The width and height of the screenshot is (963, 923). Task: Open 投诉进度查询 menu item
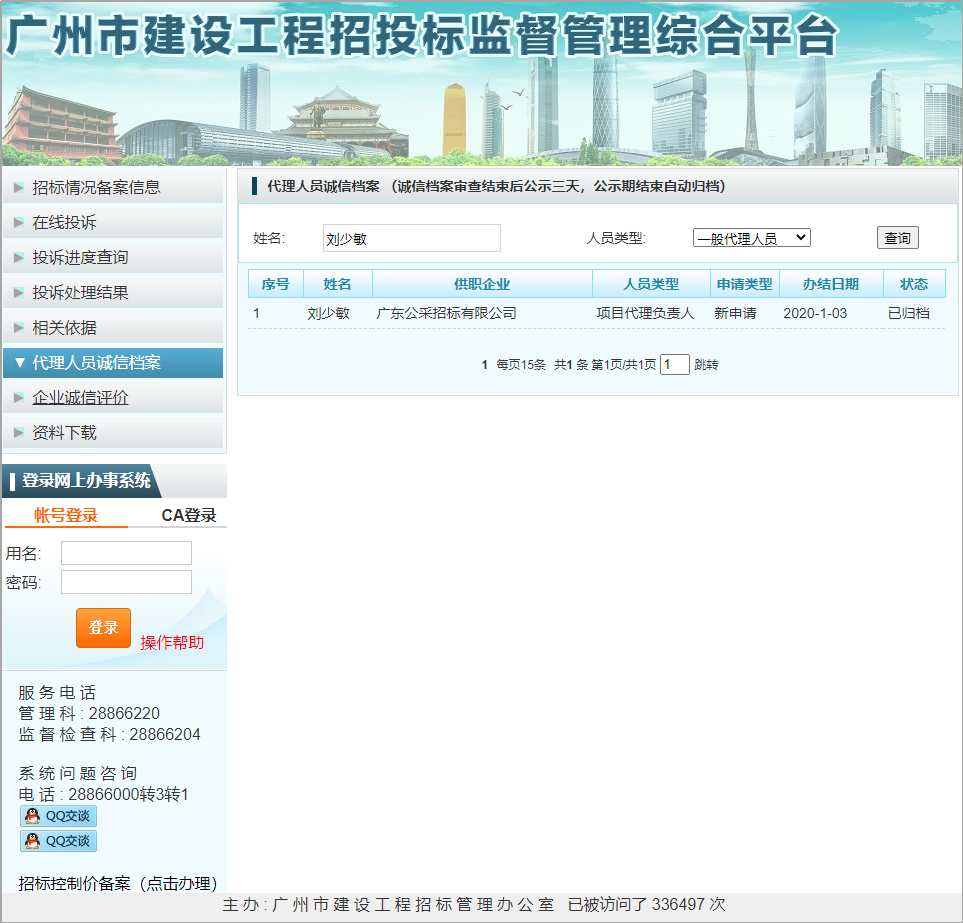tap(80, 258)
